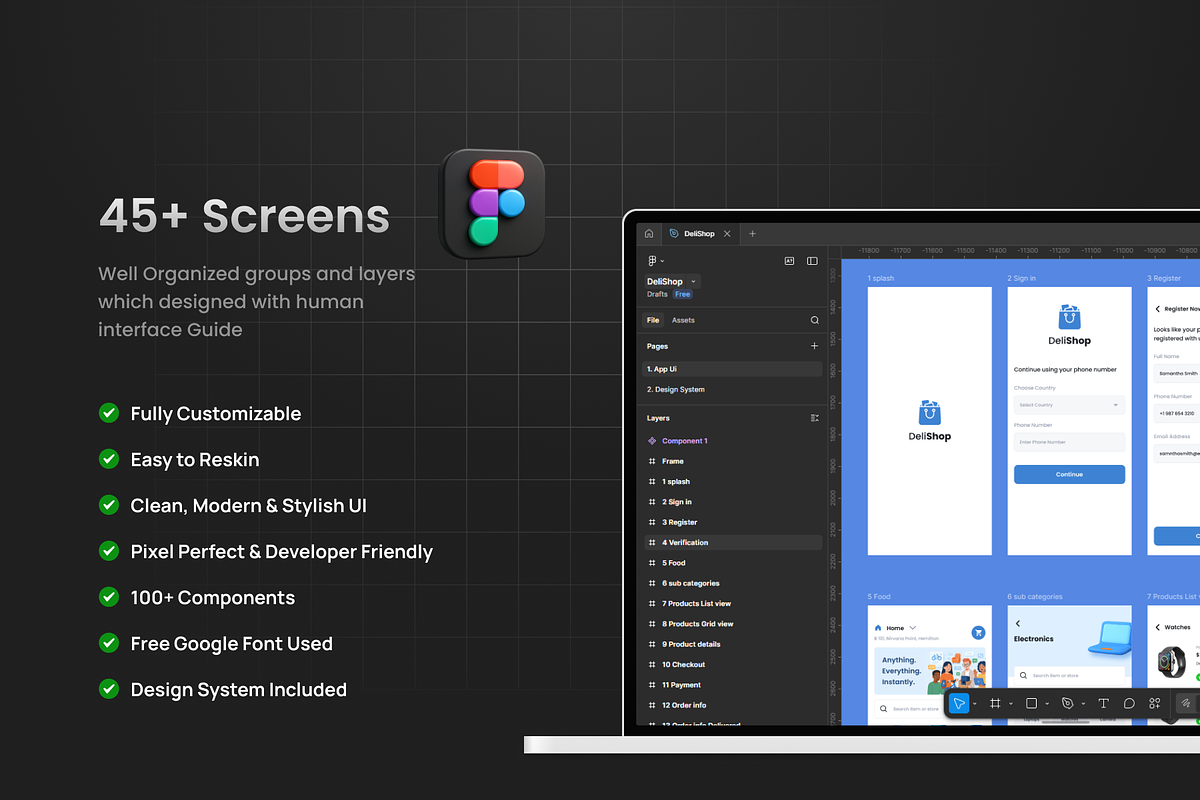
Task: Click the search icon beside Assets
Action: [x=815, y=320]
